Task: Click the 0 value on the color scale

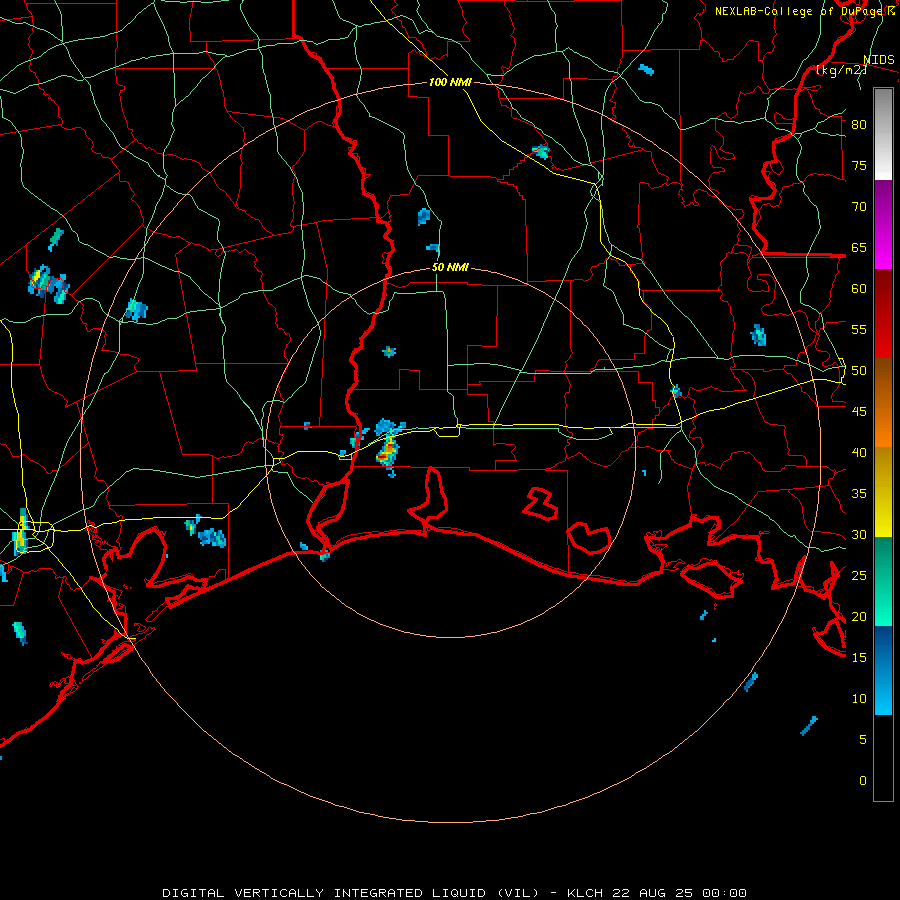Action: (863, 781)
